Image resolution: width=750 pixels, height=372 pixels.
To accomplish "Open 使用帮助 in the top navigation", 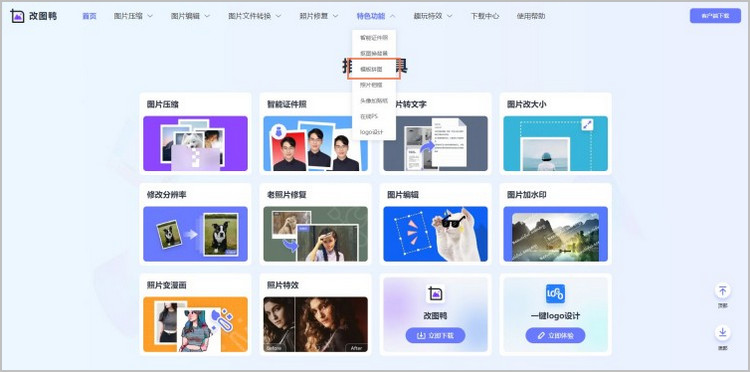I will pos(530,16).
